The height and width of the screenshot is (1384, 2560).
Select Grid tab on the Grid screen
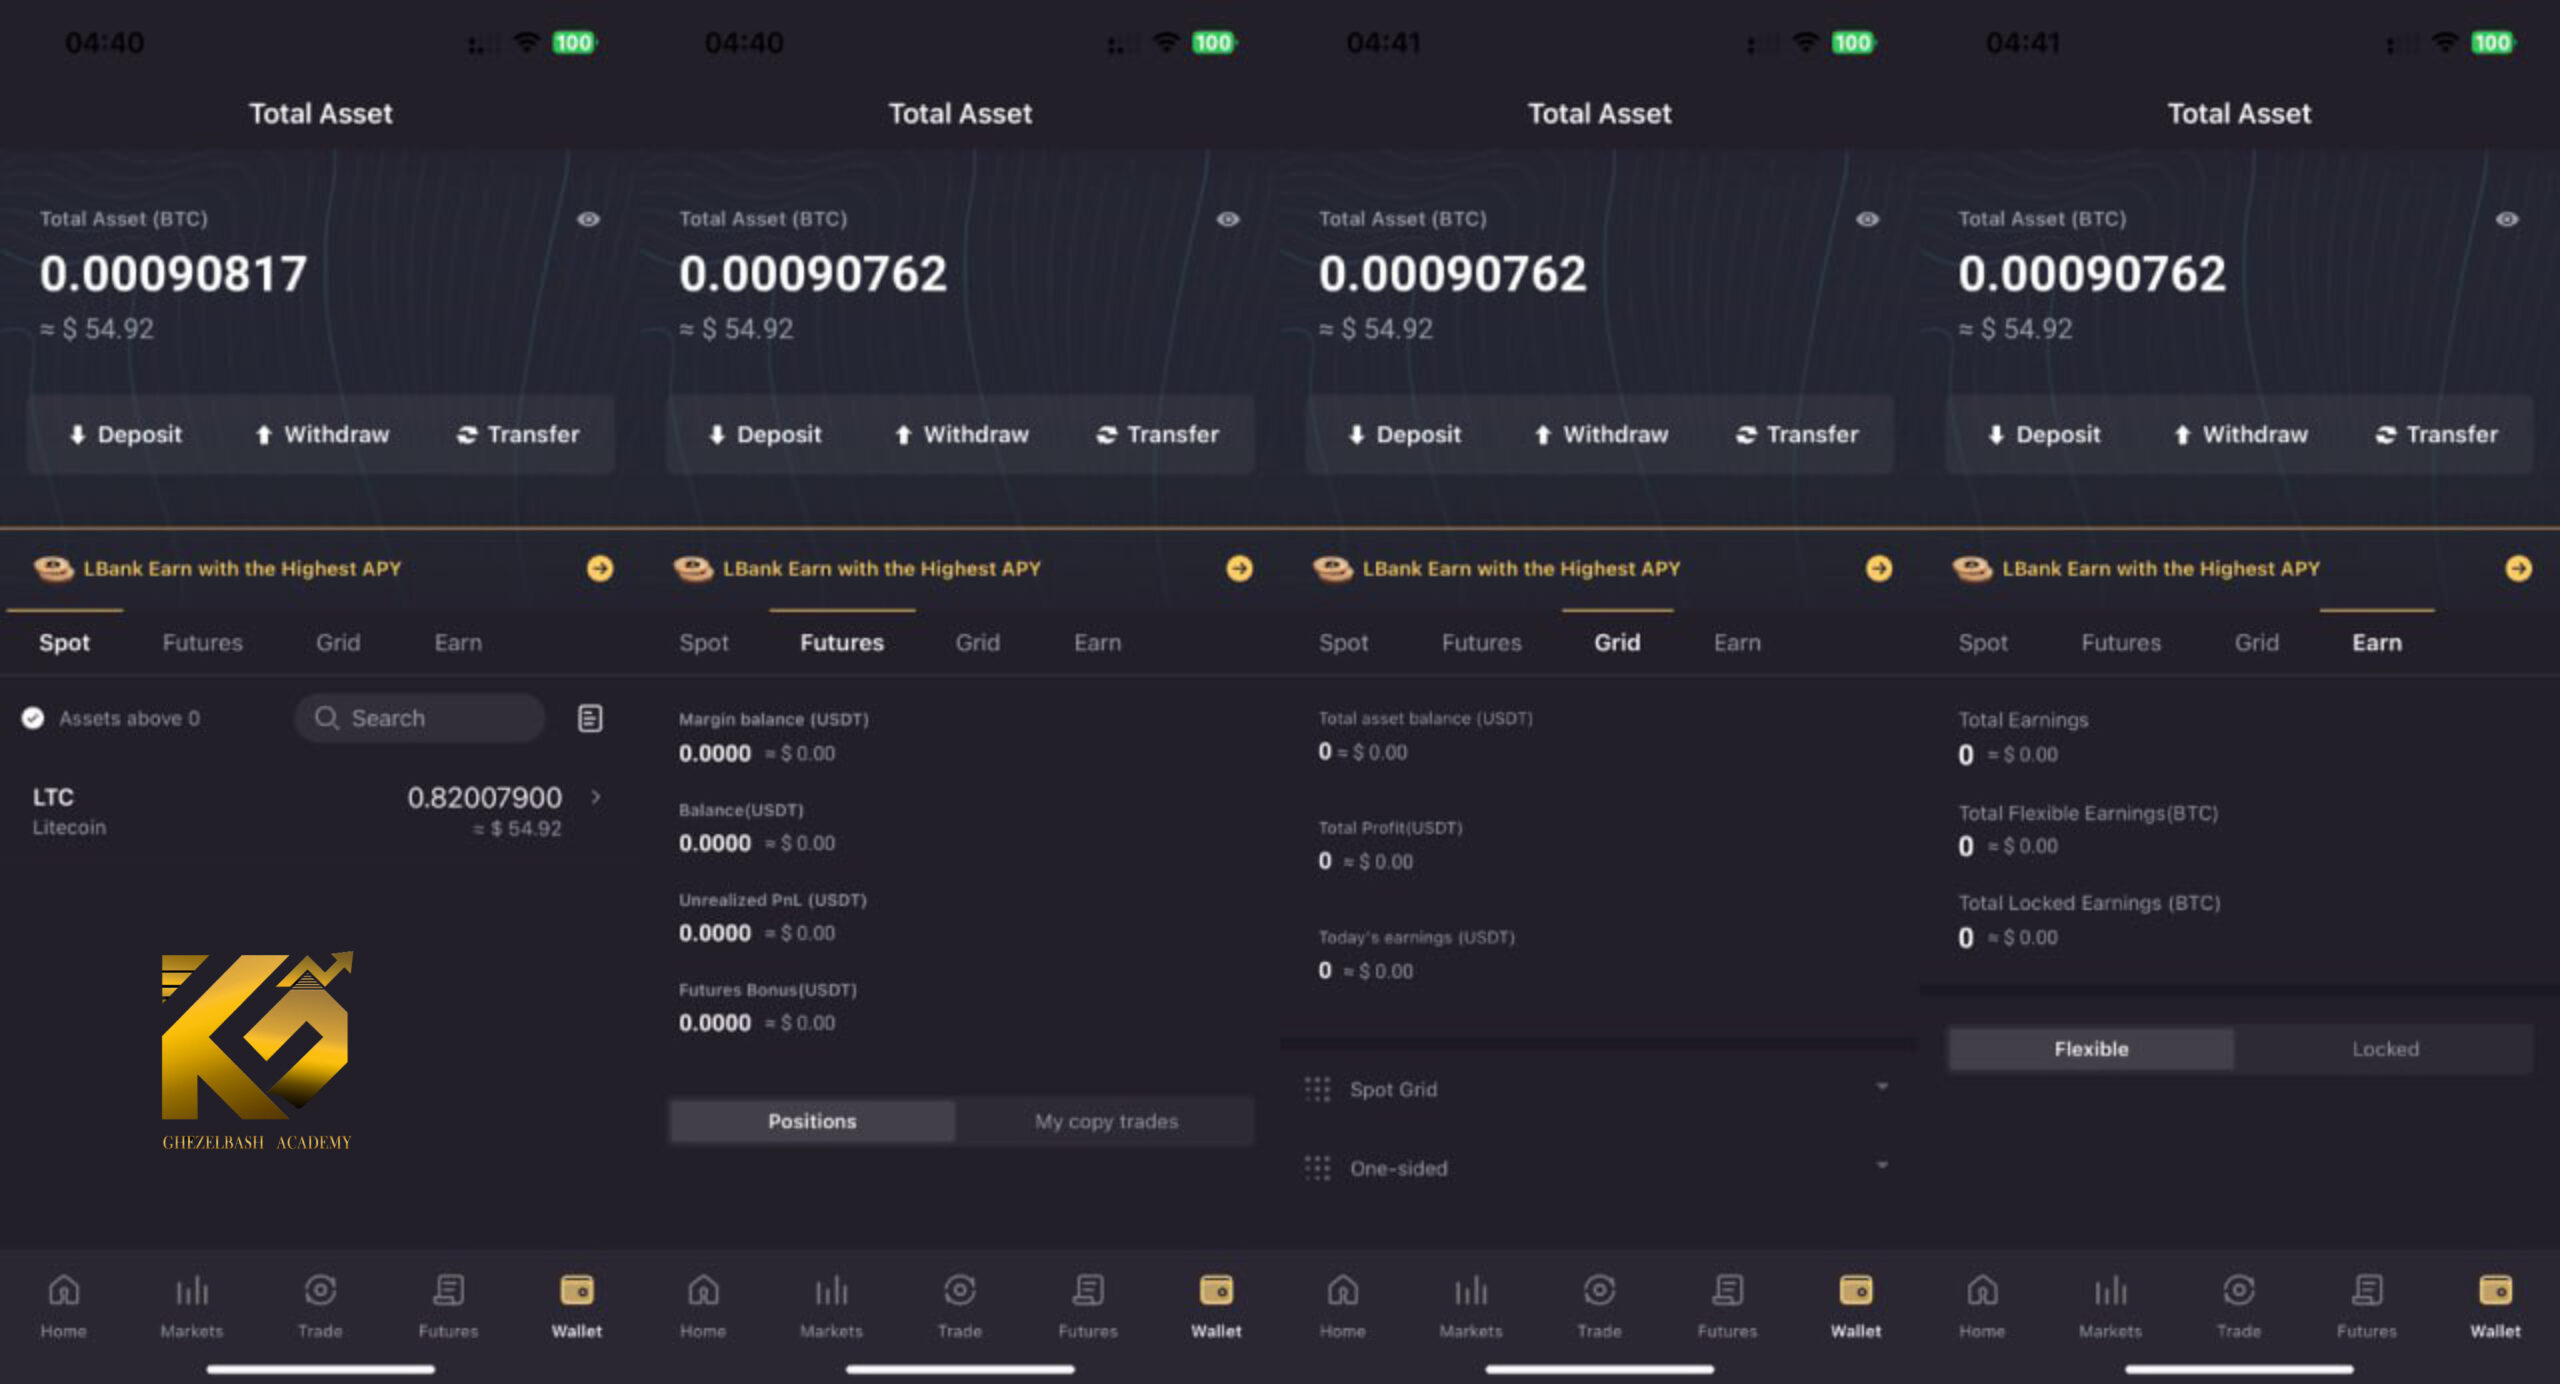coord(1617,642)
